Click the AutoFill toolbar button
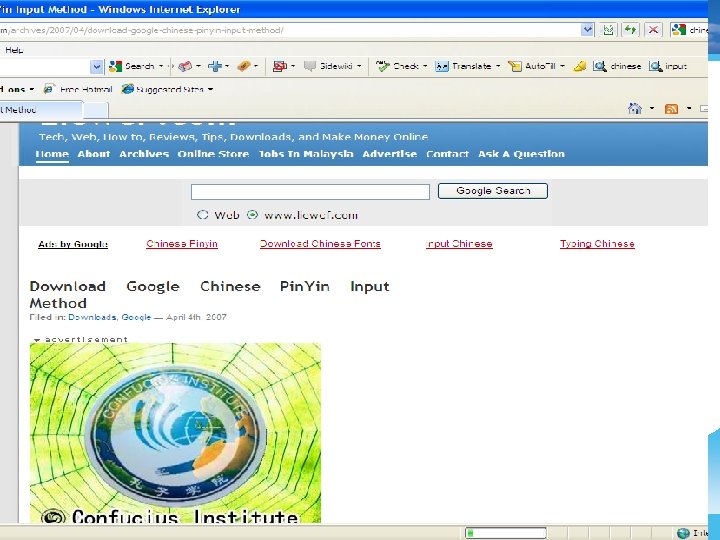Viewport: 720px width, 540px height. [532, 67]
